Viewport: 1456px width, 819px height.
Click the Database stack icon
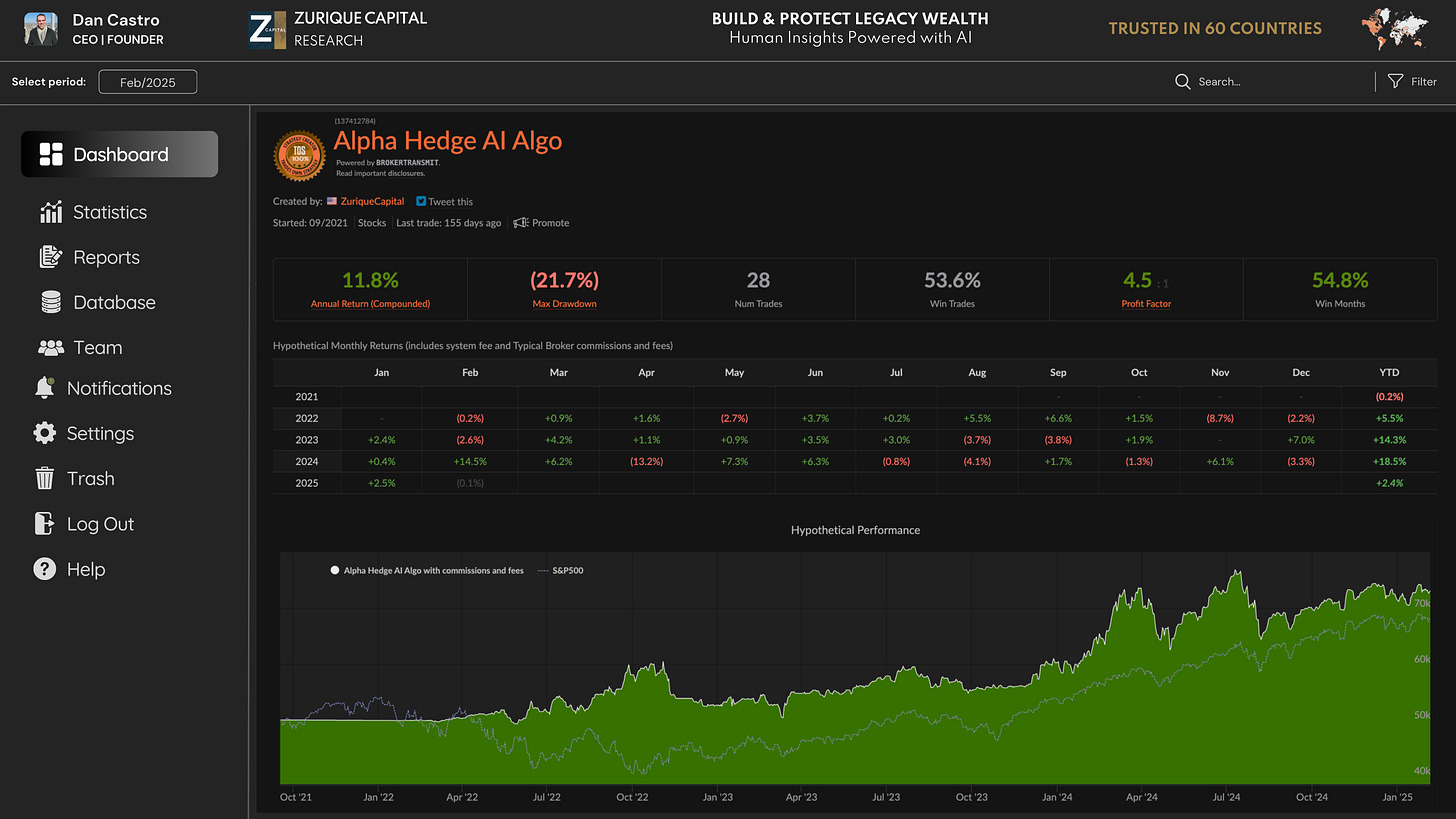tap(50, 302)
